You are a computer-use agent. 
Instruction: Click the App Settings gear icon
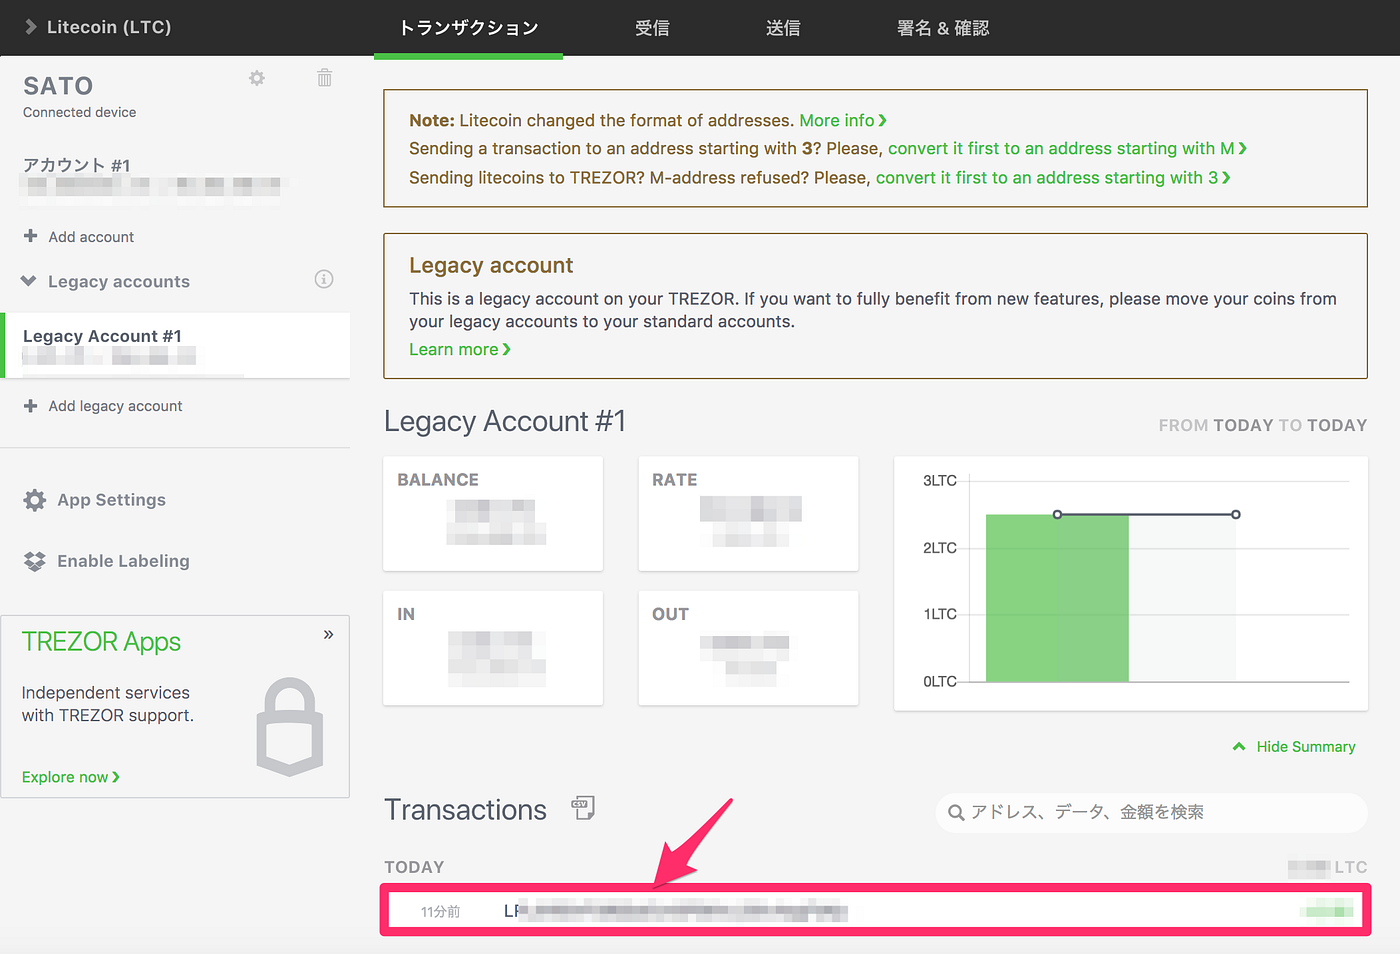tap(35, 500)
